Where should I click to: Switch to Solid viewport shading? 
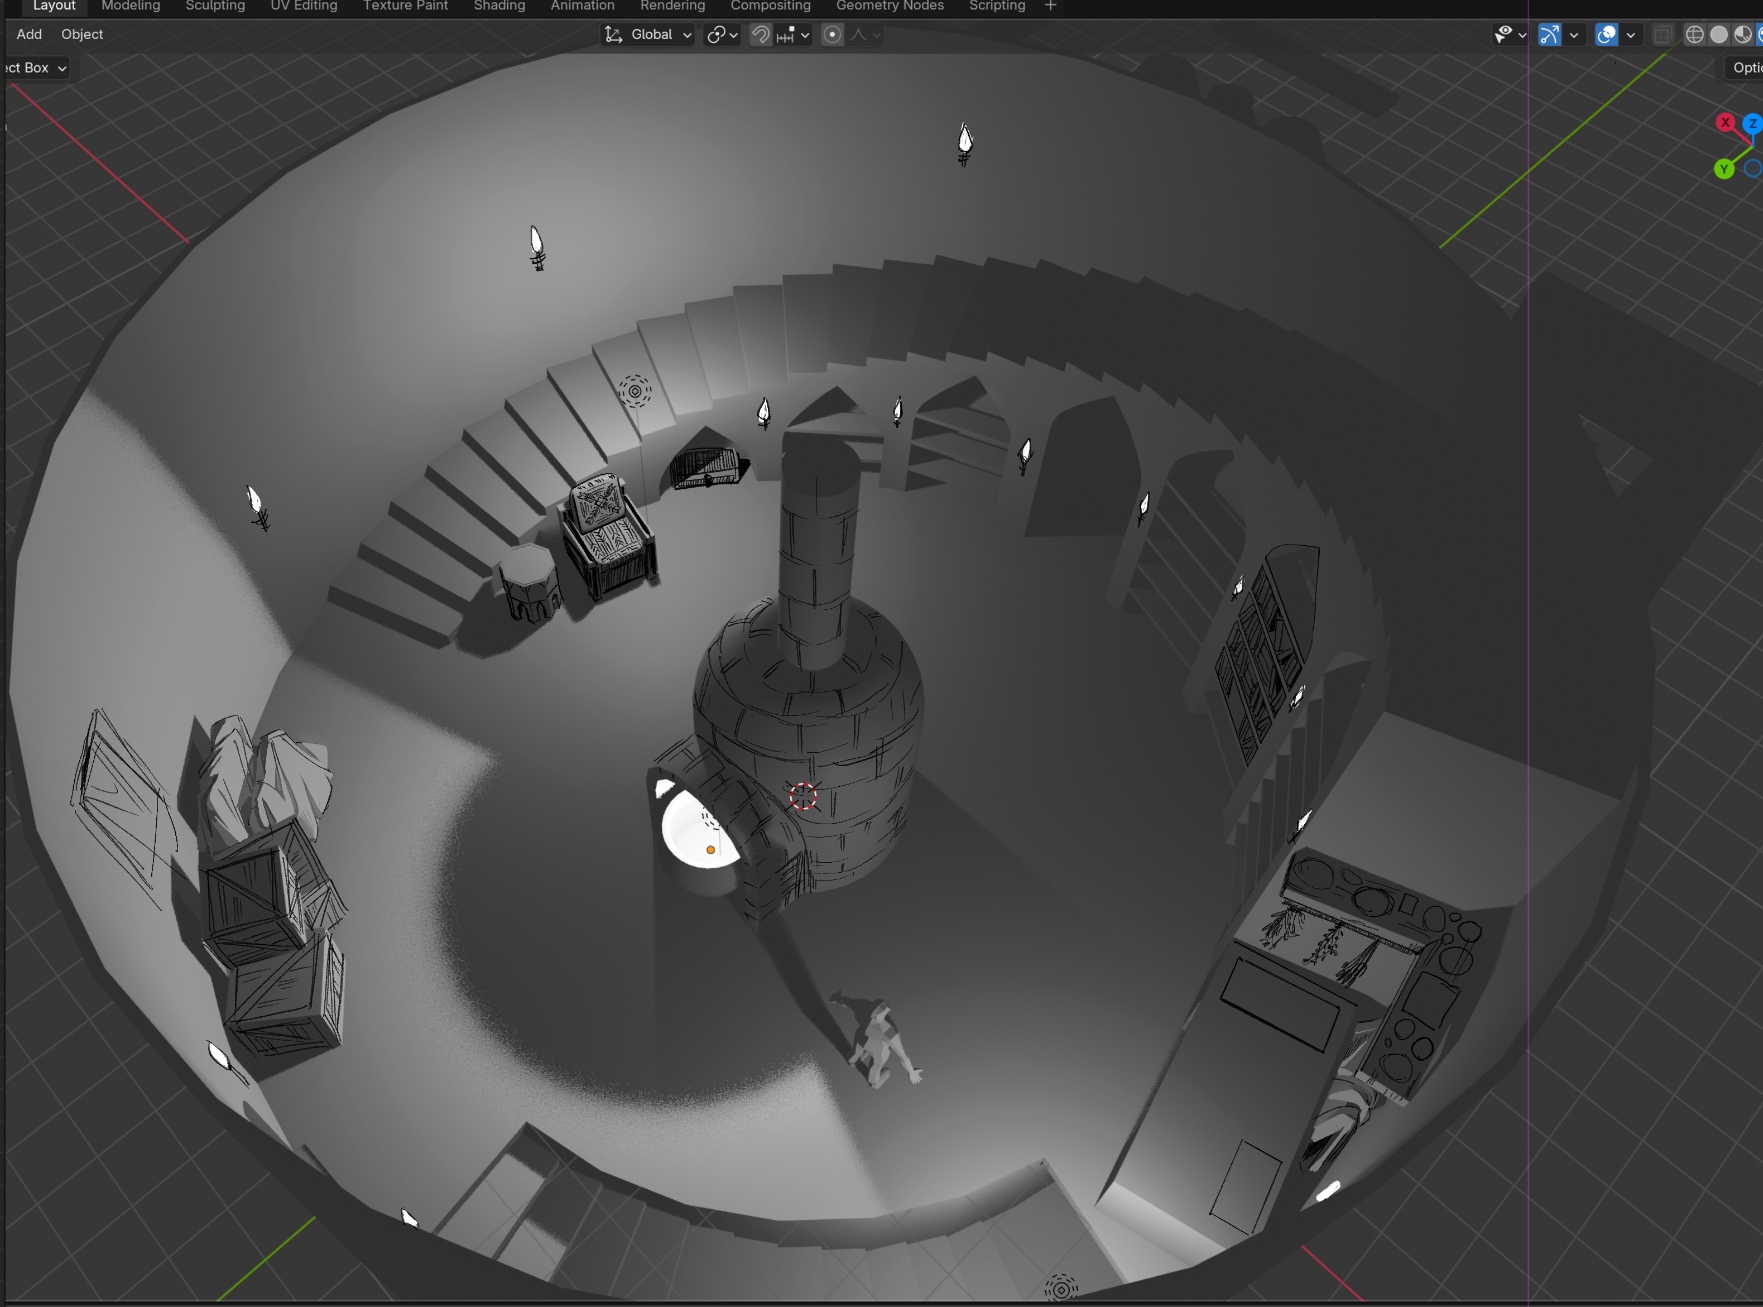1719,35
